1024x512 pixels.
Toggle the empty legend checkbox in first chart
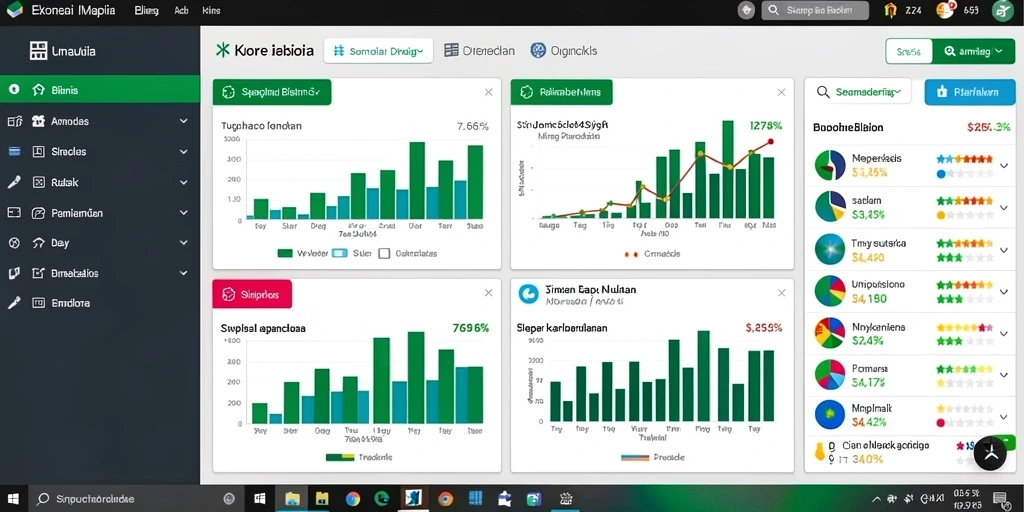pyautogui.click(x=384, y=253)
